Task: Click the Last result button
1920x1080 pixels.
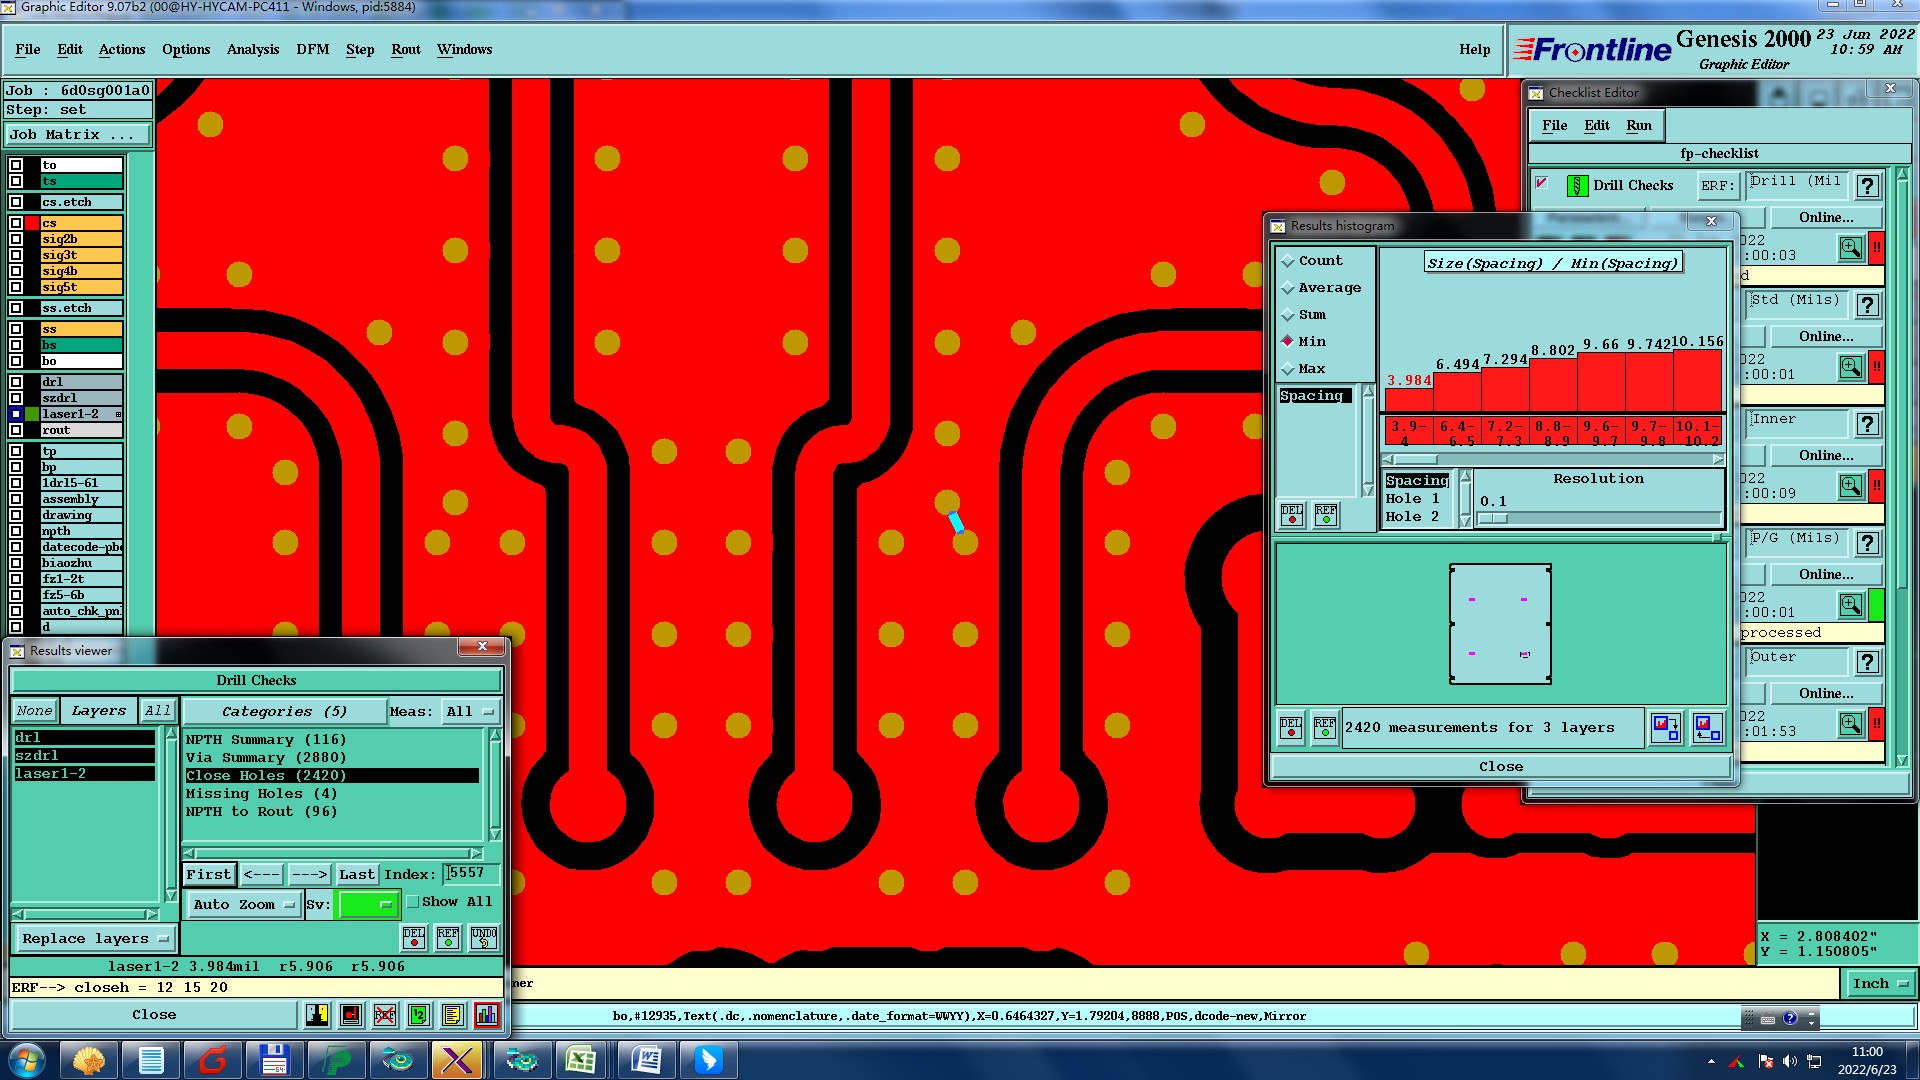Action: (x=356, y=875)
